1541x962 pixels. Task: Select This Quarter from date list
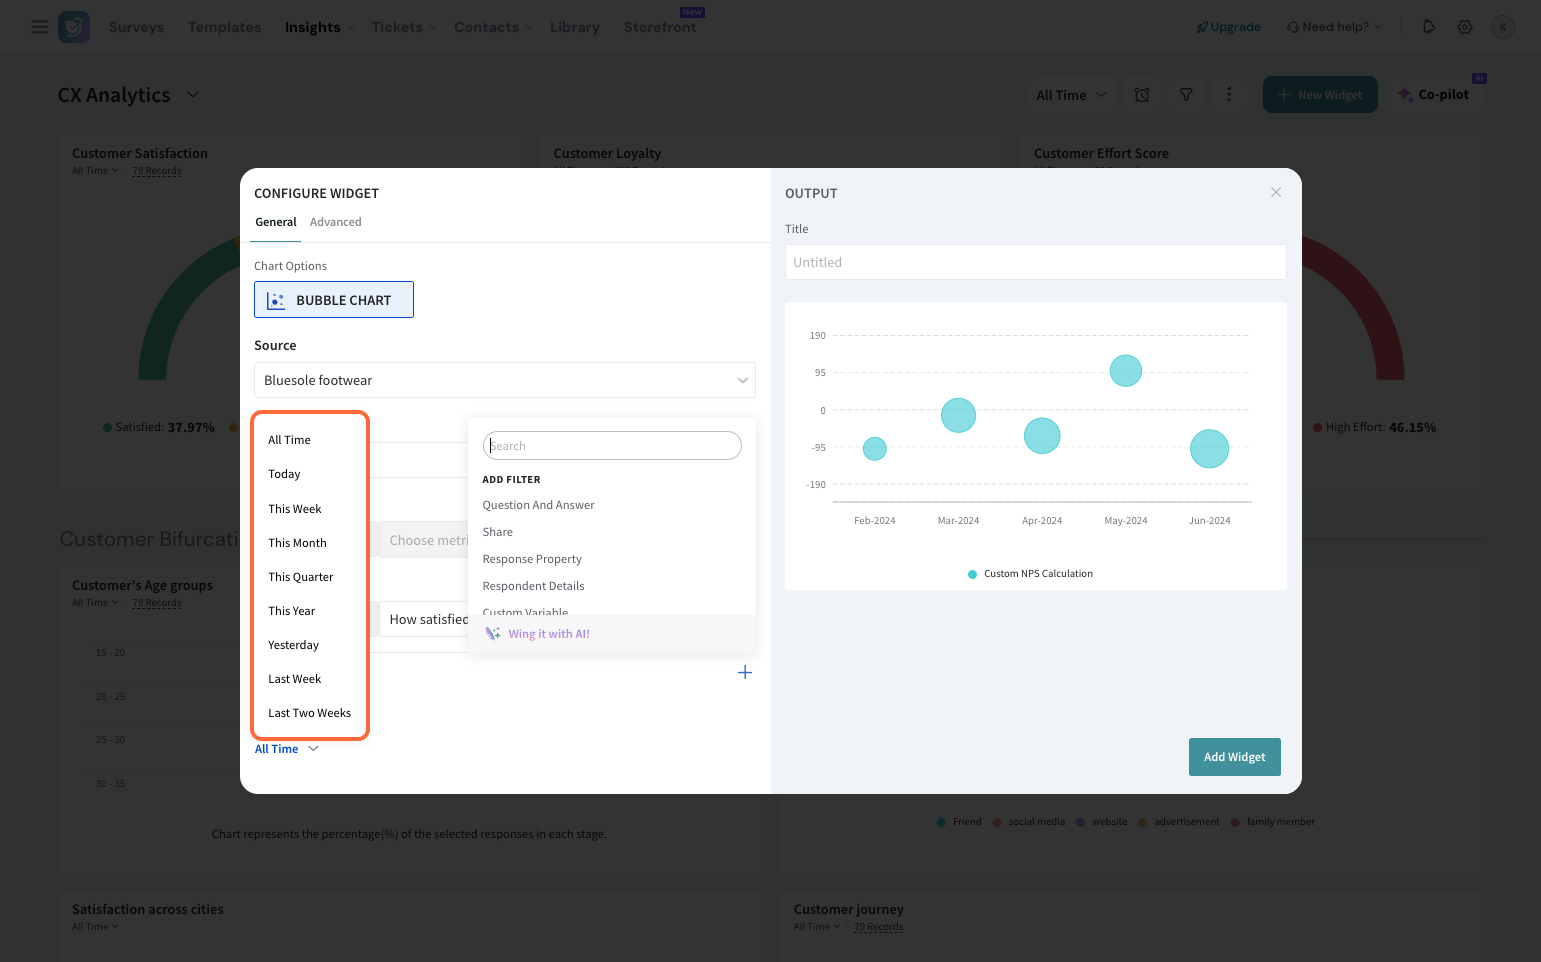tap(300, 577)
